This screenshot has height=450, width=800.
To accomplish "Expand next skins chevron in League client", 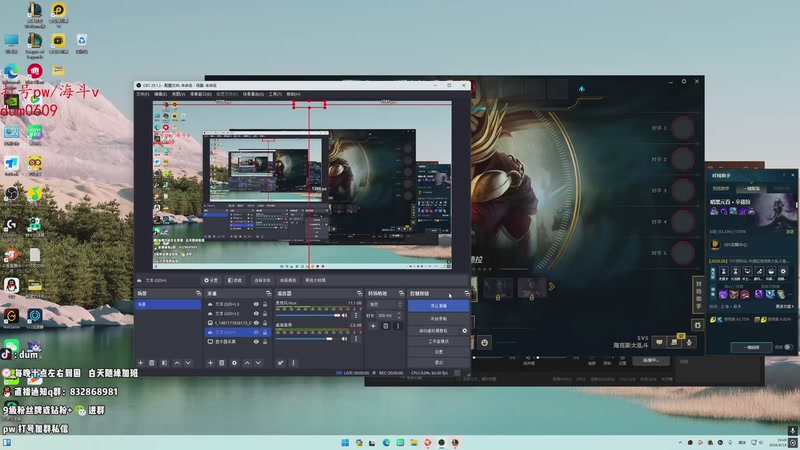I will [552, 287].
